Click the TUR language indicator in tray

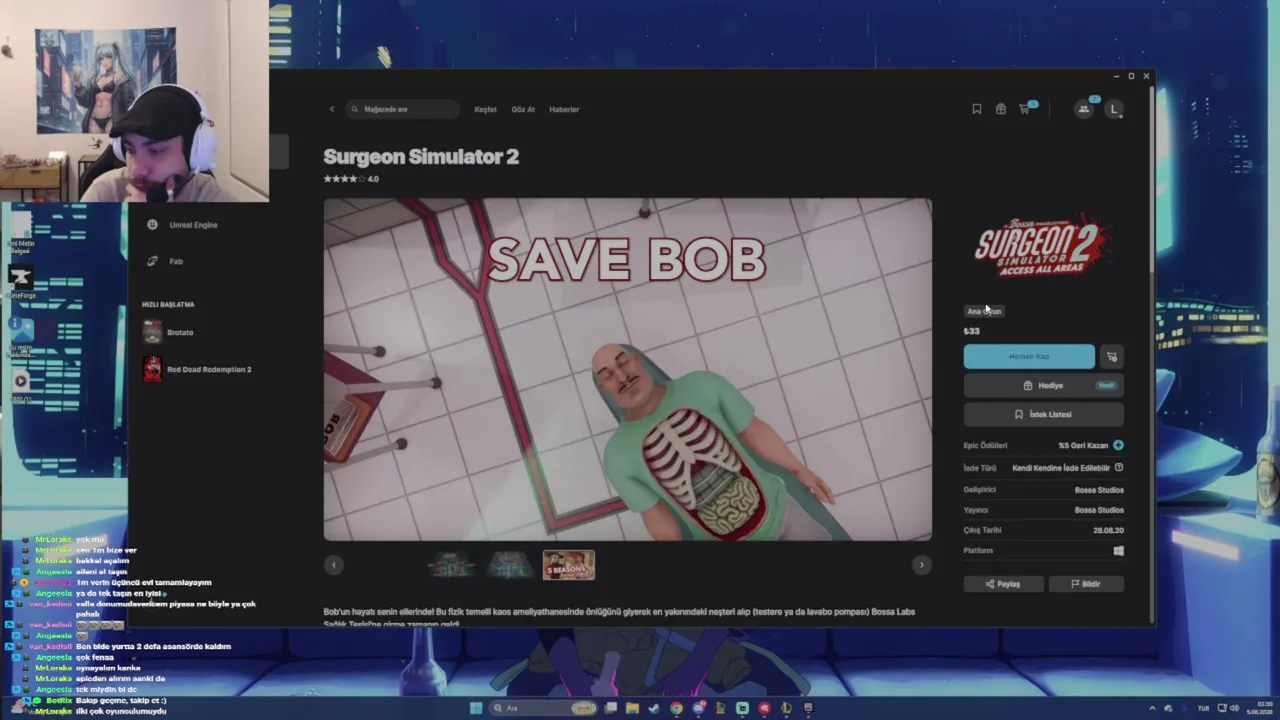tap(1203, 708)
